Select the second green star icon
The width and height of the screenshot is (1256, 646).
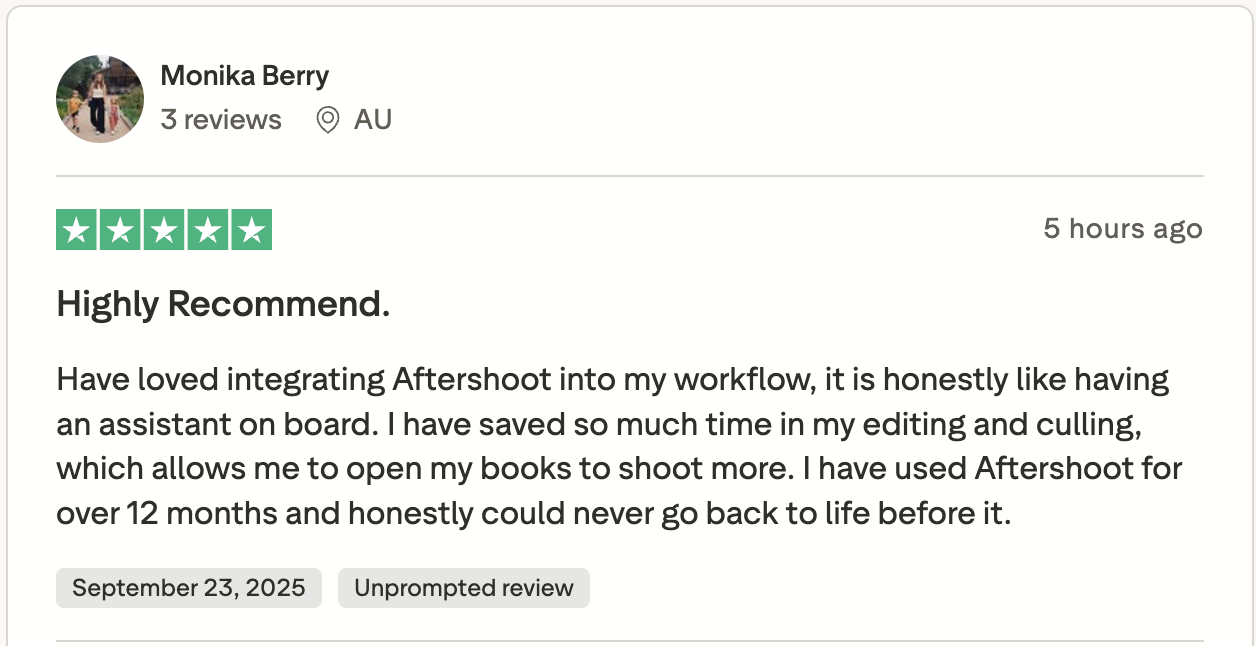click(x=119, y=229)
